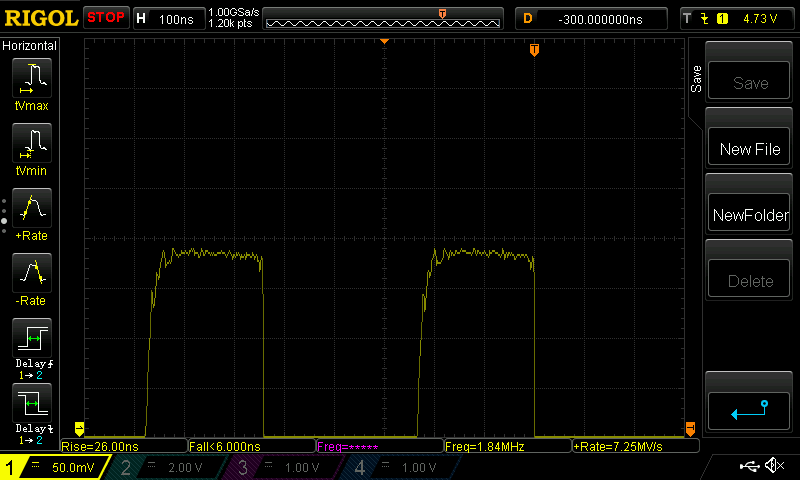Image resolution: width=800 pixels, height=480 pixels.
Task: Click the falling edge trigger icon
Action: (x=705, y=19)
